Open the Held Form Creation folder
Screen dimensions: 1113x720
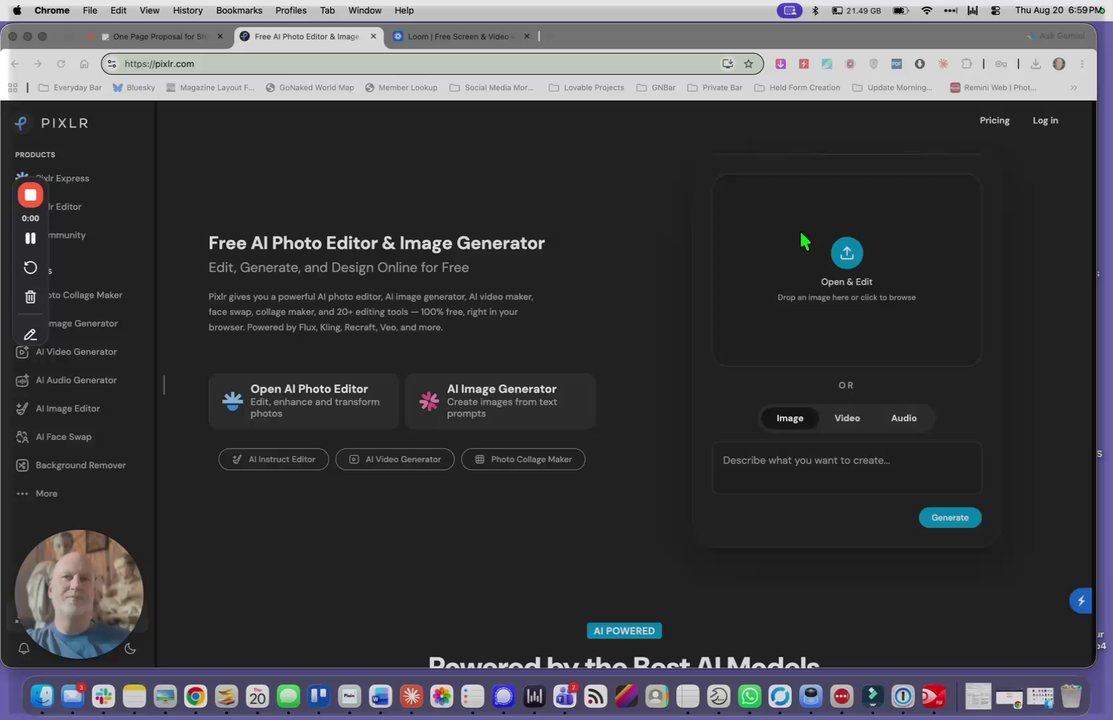point(797,87)
